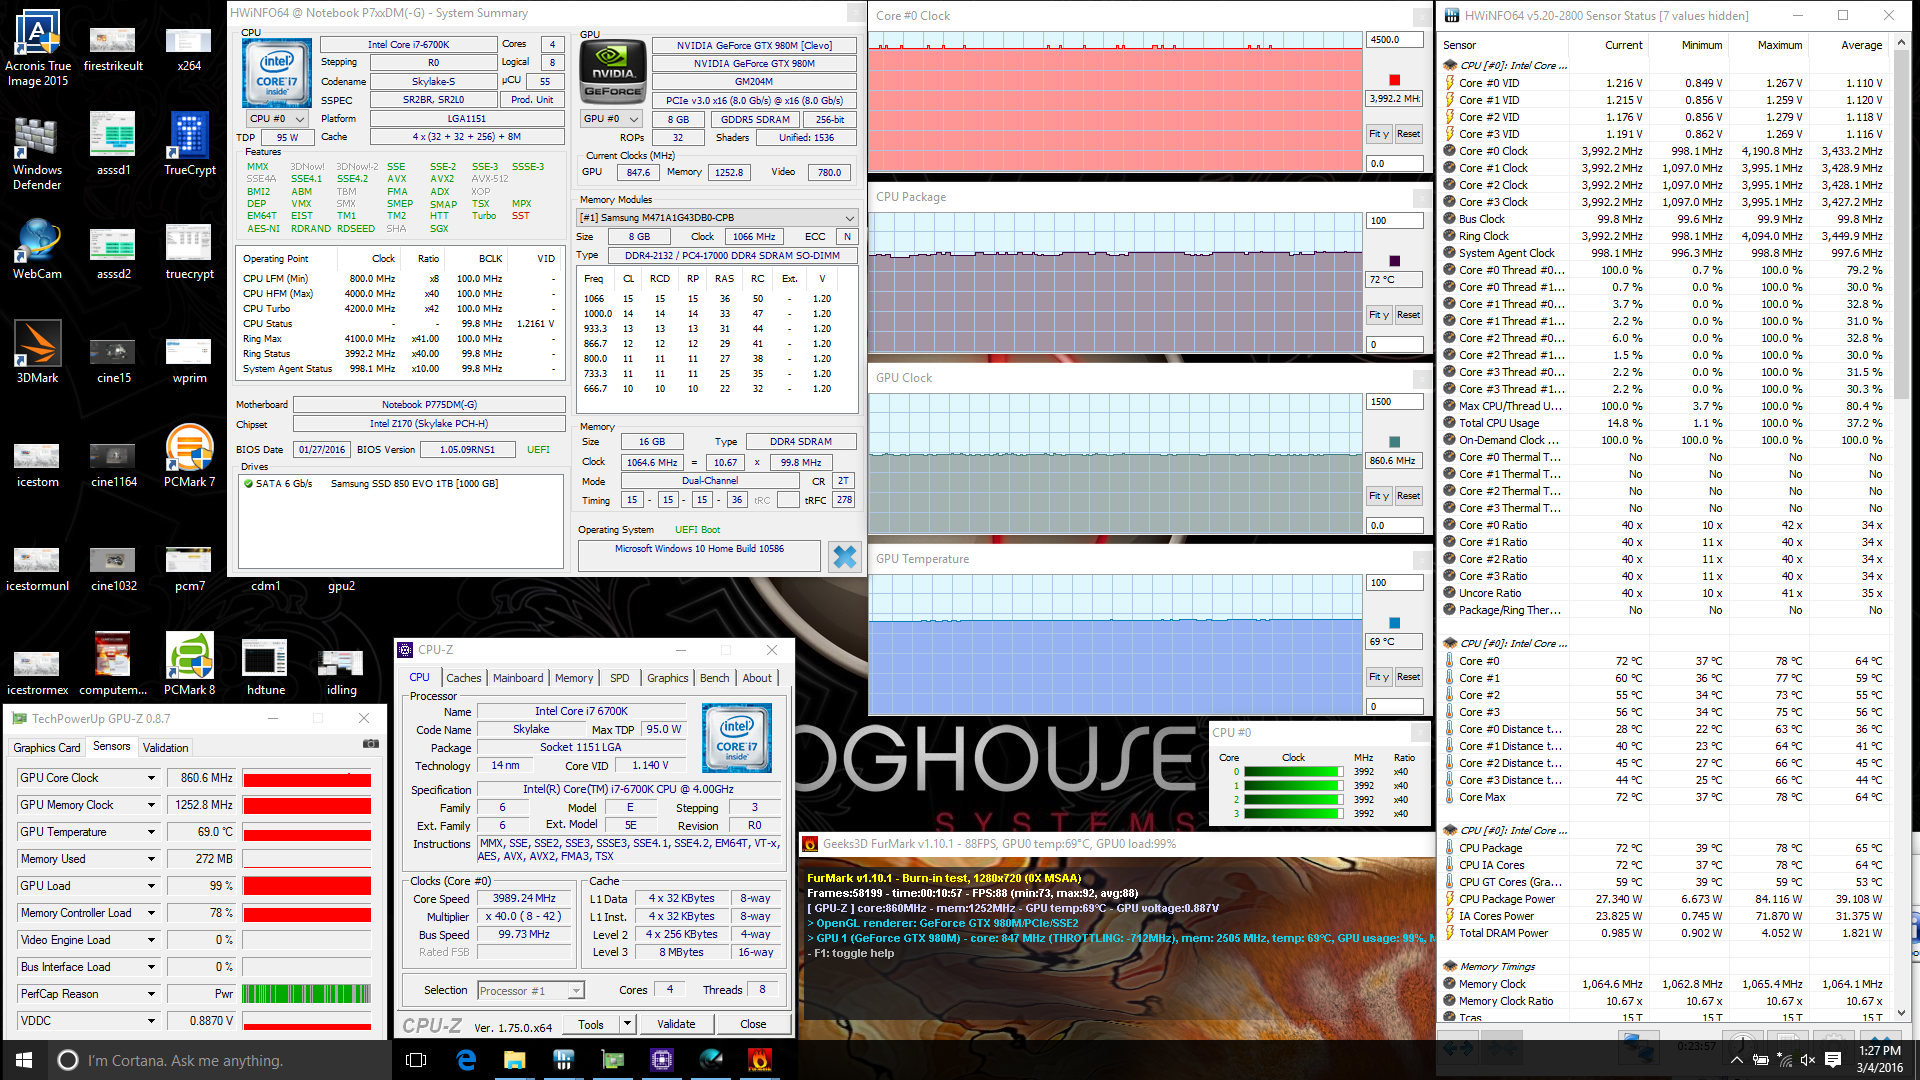Click the GPU-Z screenshot camera icon
1920x1080 pixels.
click(370, 744)
